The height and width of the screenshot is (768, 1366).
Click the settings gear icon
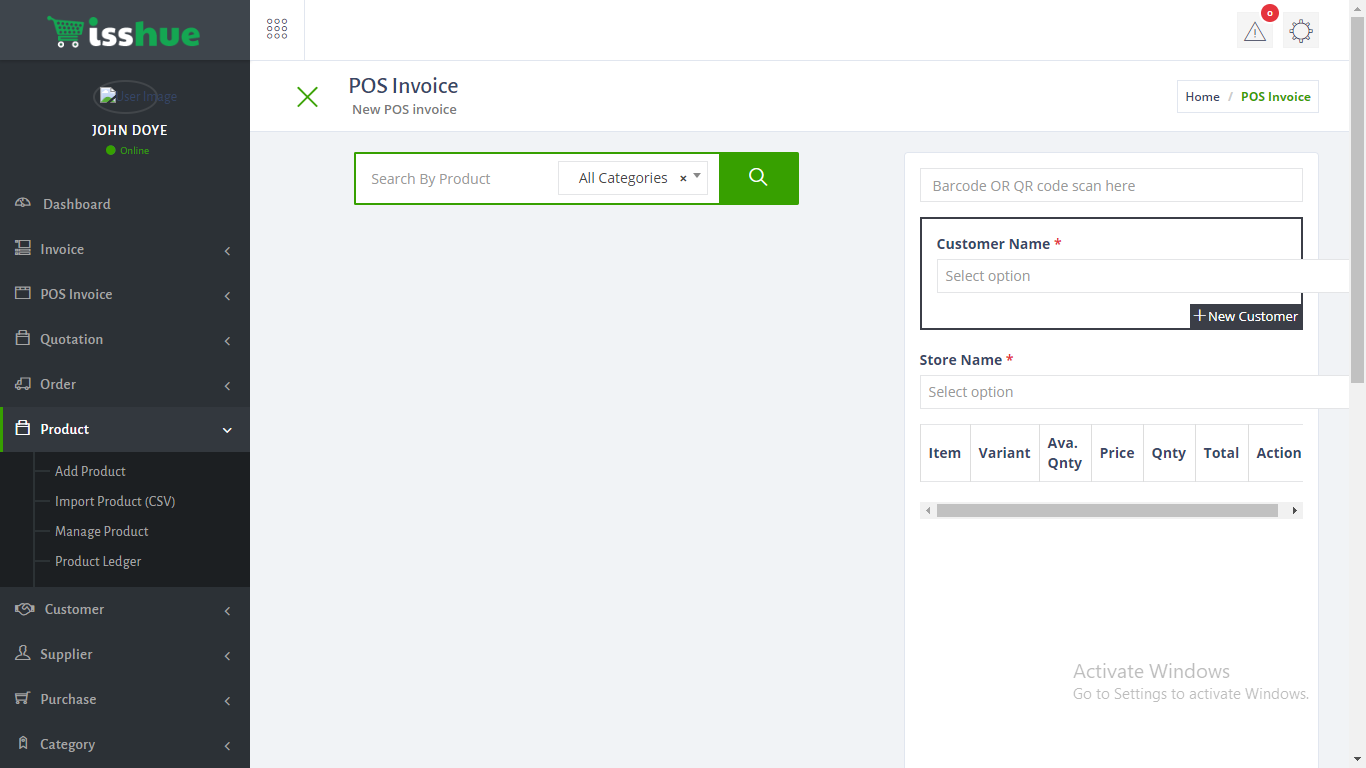point(1300,31)
